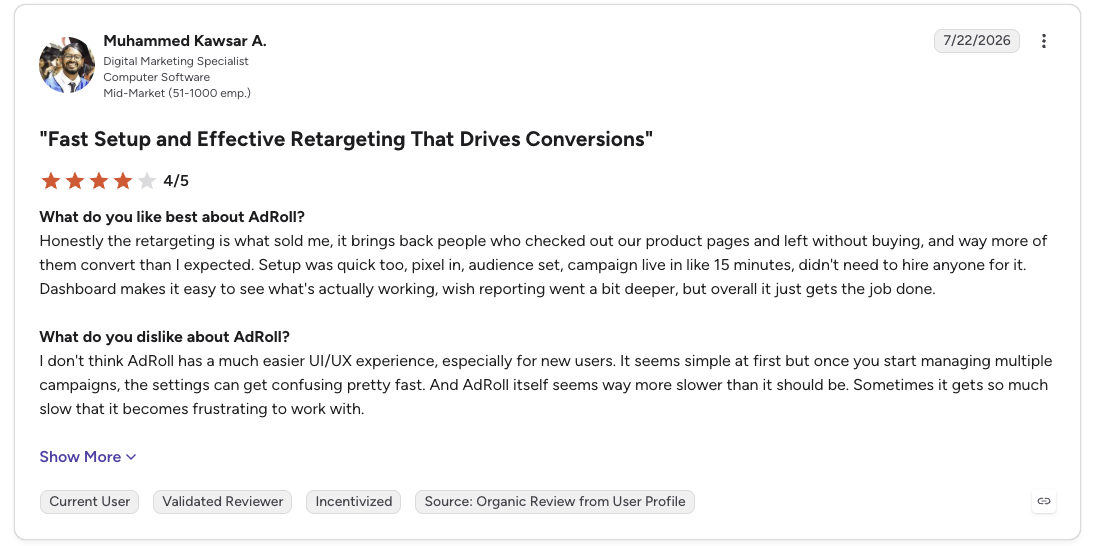Open the review title about Fast Setup
Screen dimensions: 1095x546
[x=346, y=139]
